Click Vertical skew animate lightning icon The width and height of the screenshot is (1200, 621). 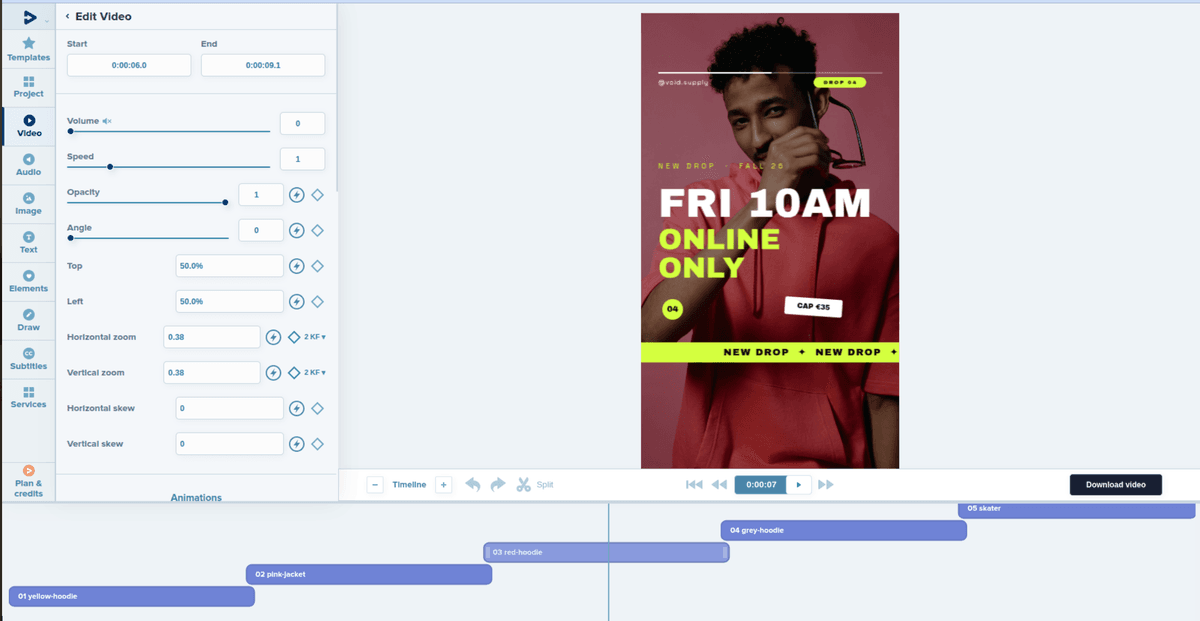(x=296, y=444)
